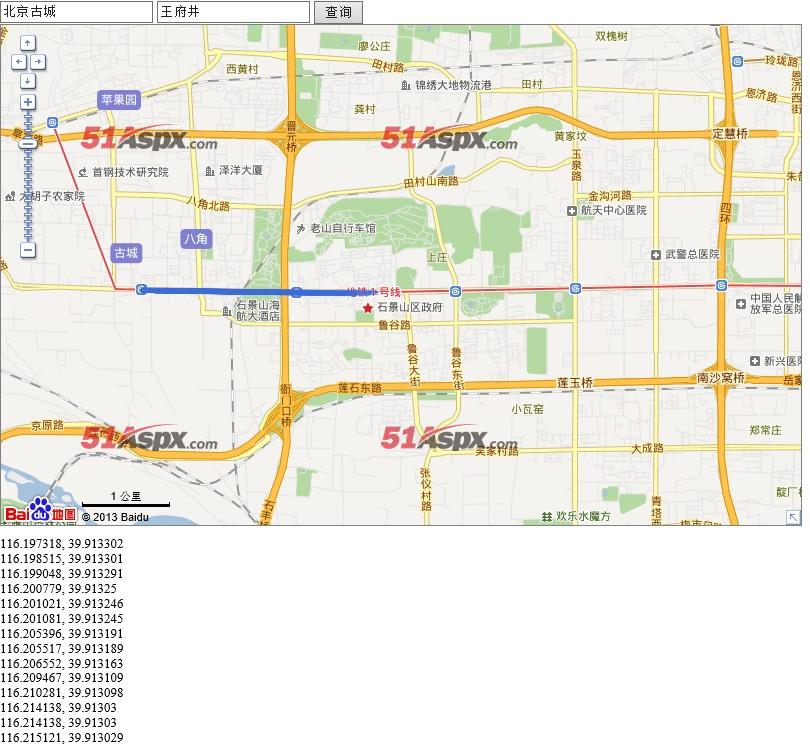Click the subway icon right of 地铁1号线 label
810x744 pixels.
455,291
